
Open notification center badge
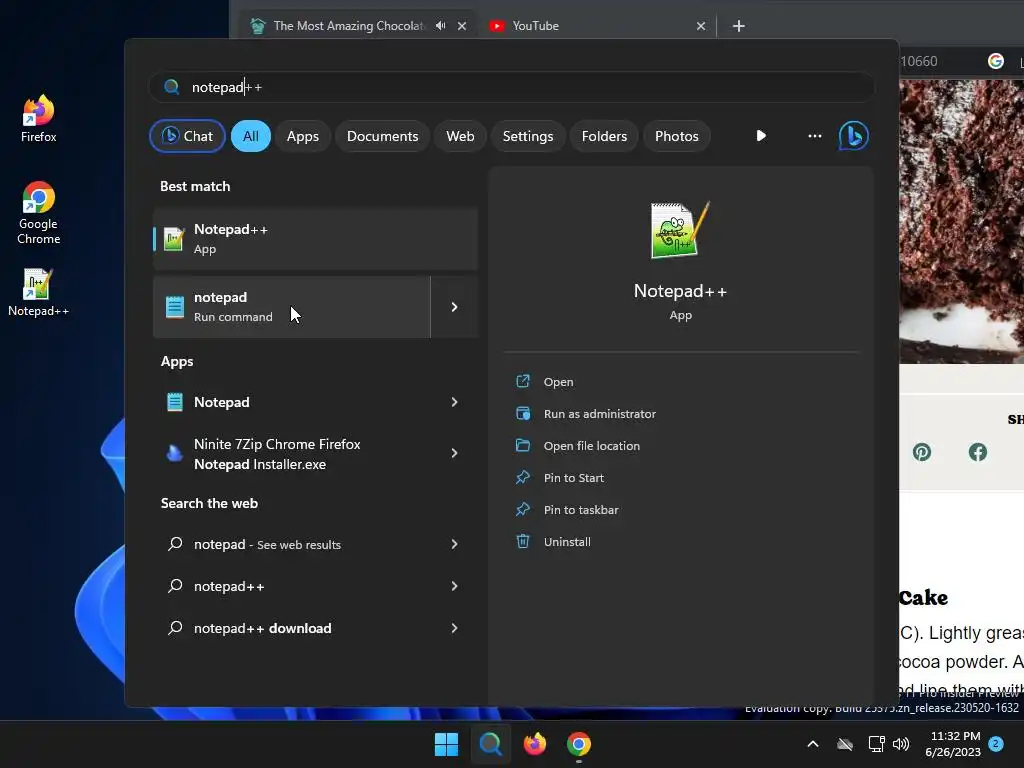click(x=996, y=743)
